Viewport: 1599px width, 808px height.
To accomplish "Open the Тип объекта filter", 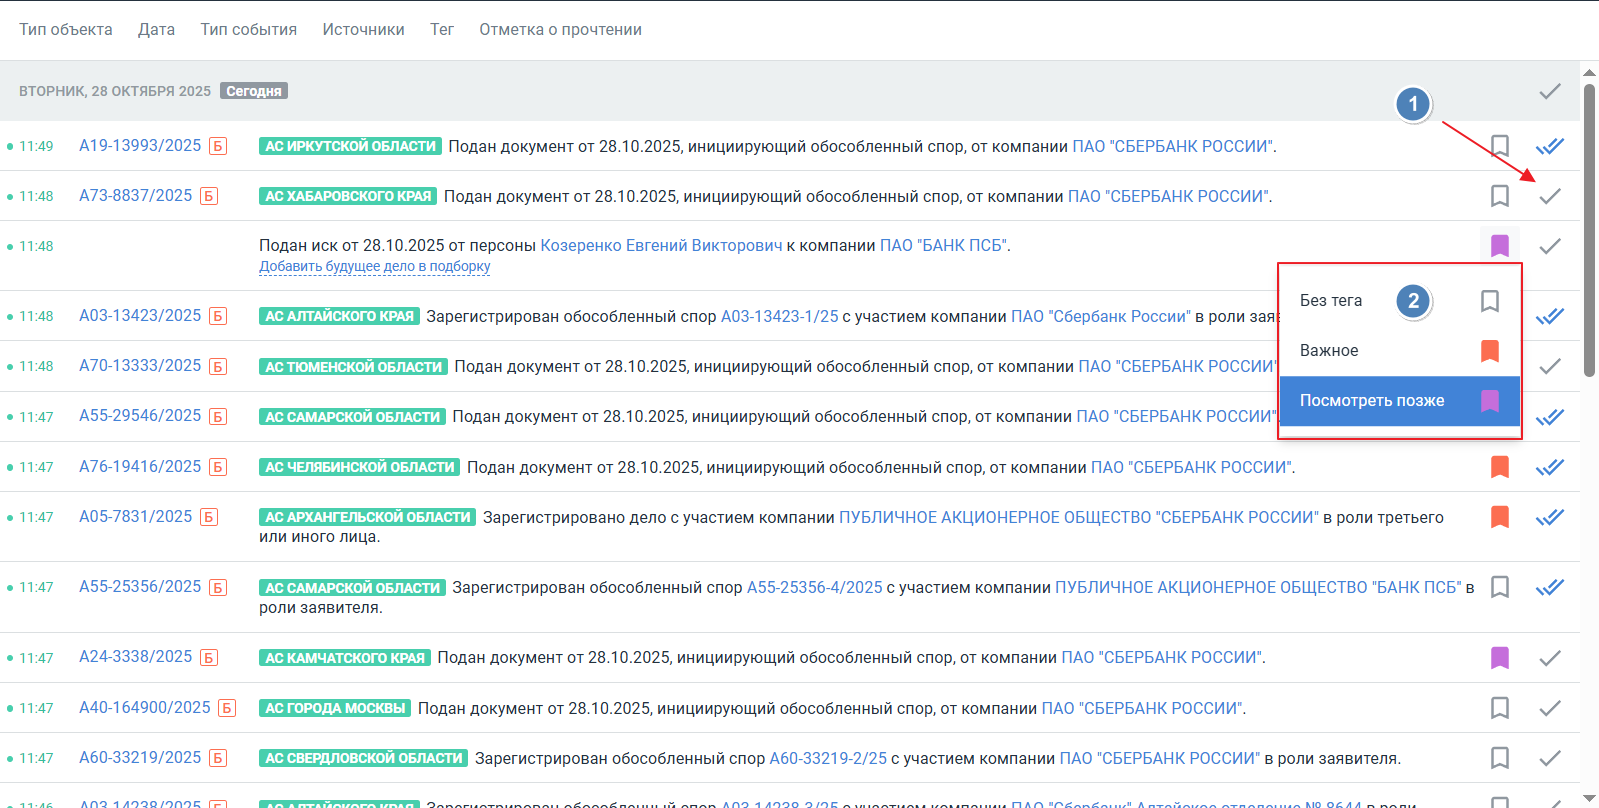I will (x=66, y=30).
